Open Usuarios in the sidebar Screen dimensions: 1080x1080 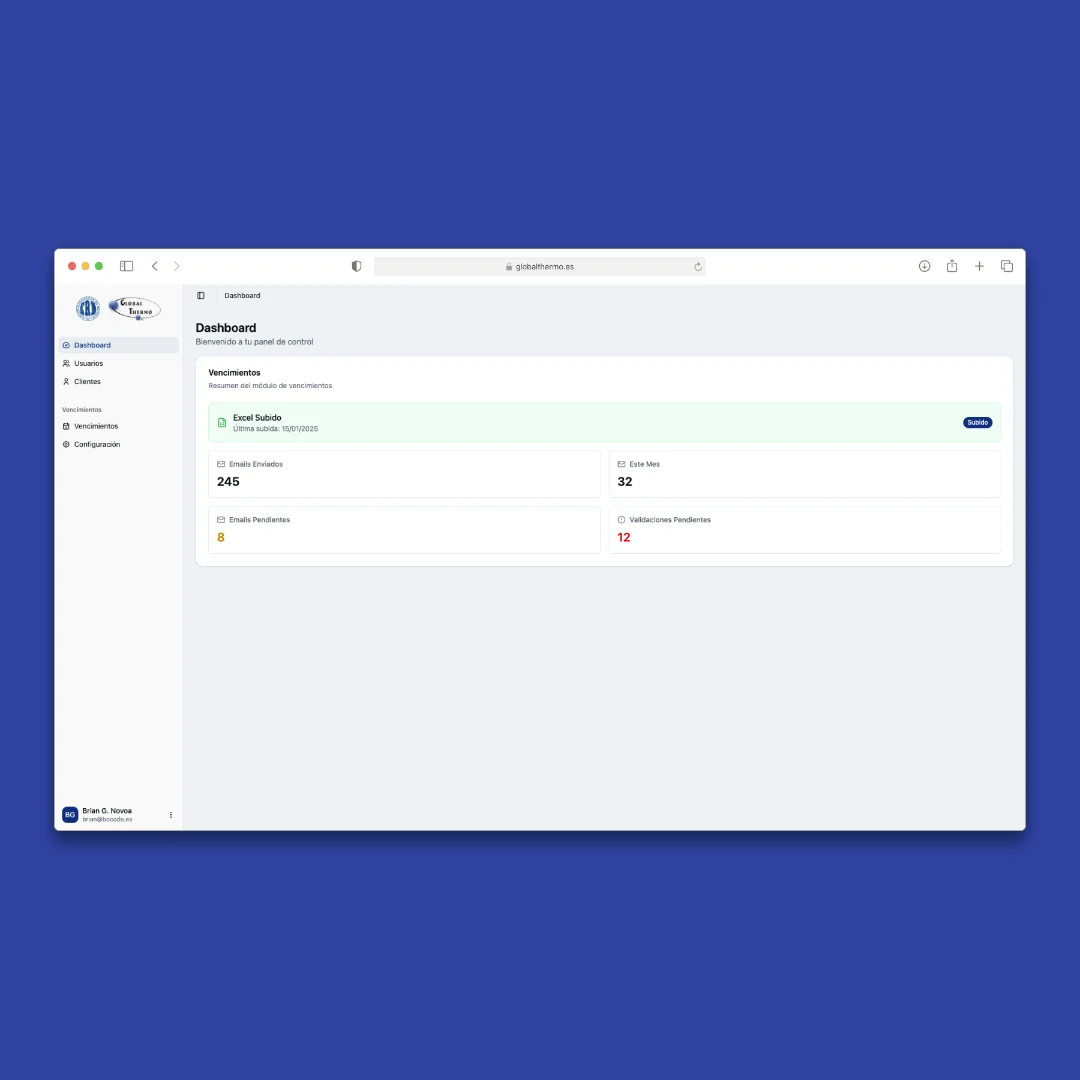pos(119,363)
